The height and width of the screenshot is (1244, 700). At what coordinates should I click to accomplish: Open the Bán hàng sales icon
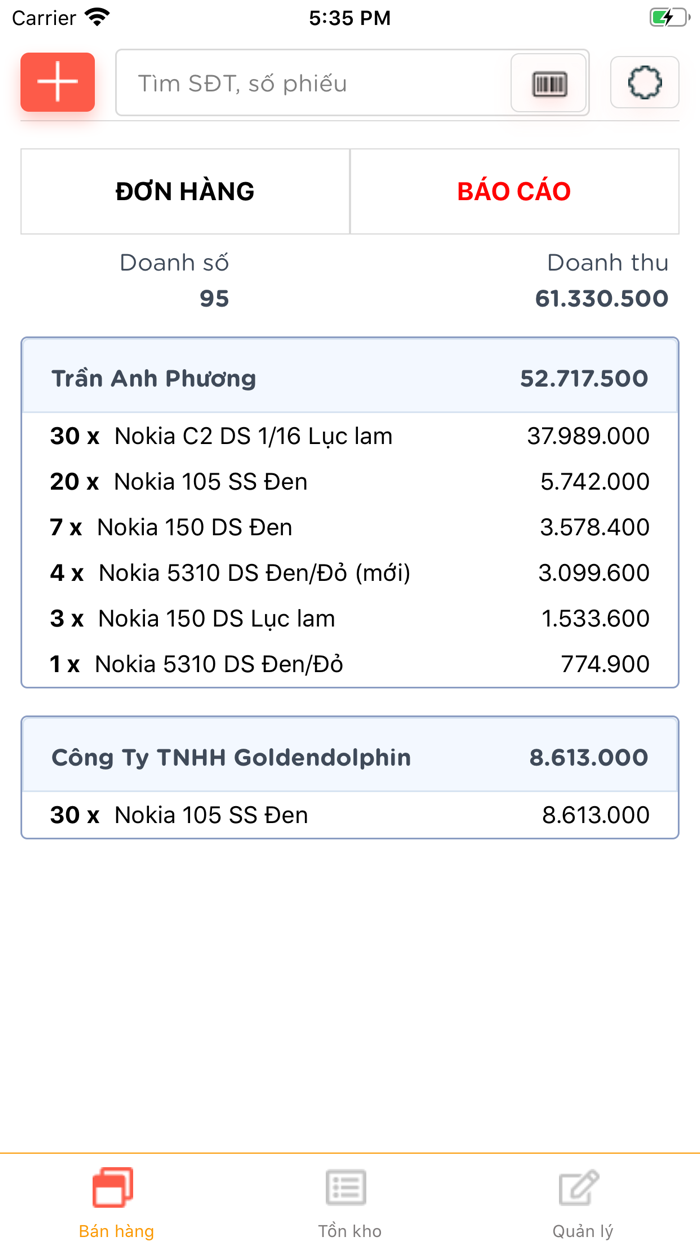coord(114,1189)
